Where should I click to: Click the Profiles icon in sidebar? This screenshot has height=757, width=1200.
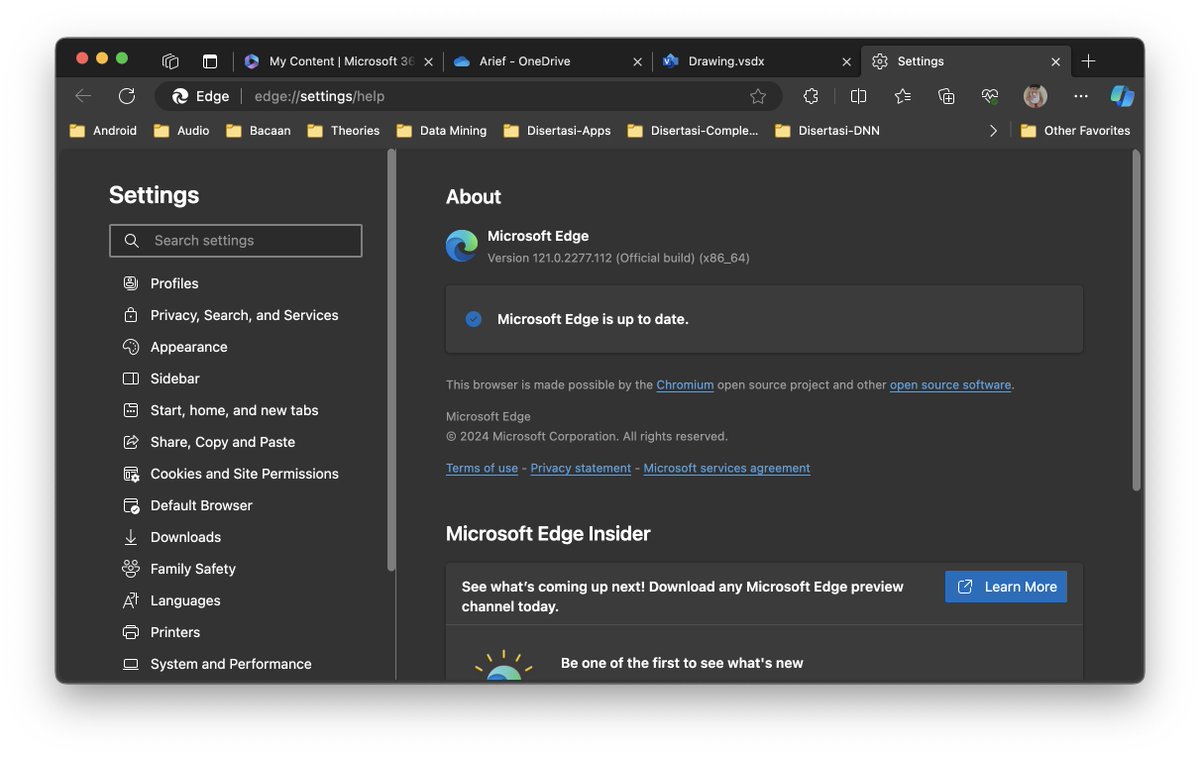131,283
